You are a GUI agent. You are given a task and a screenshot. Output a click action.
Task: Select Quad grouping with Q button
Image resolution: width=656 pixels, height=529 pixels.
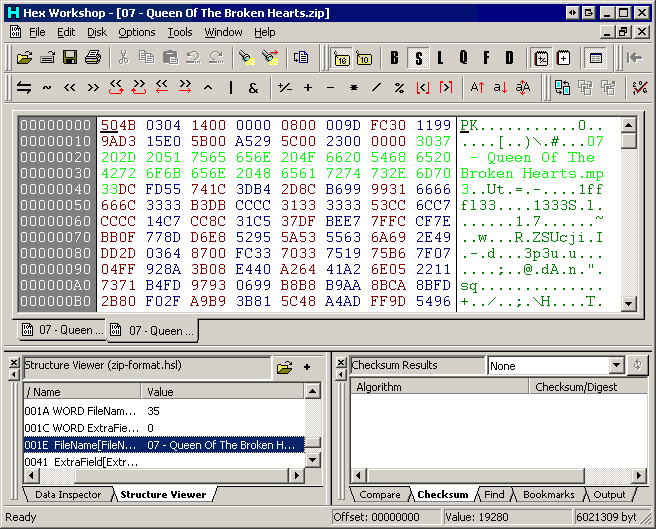[463, 58]
